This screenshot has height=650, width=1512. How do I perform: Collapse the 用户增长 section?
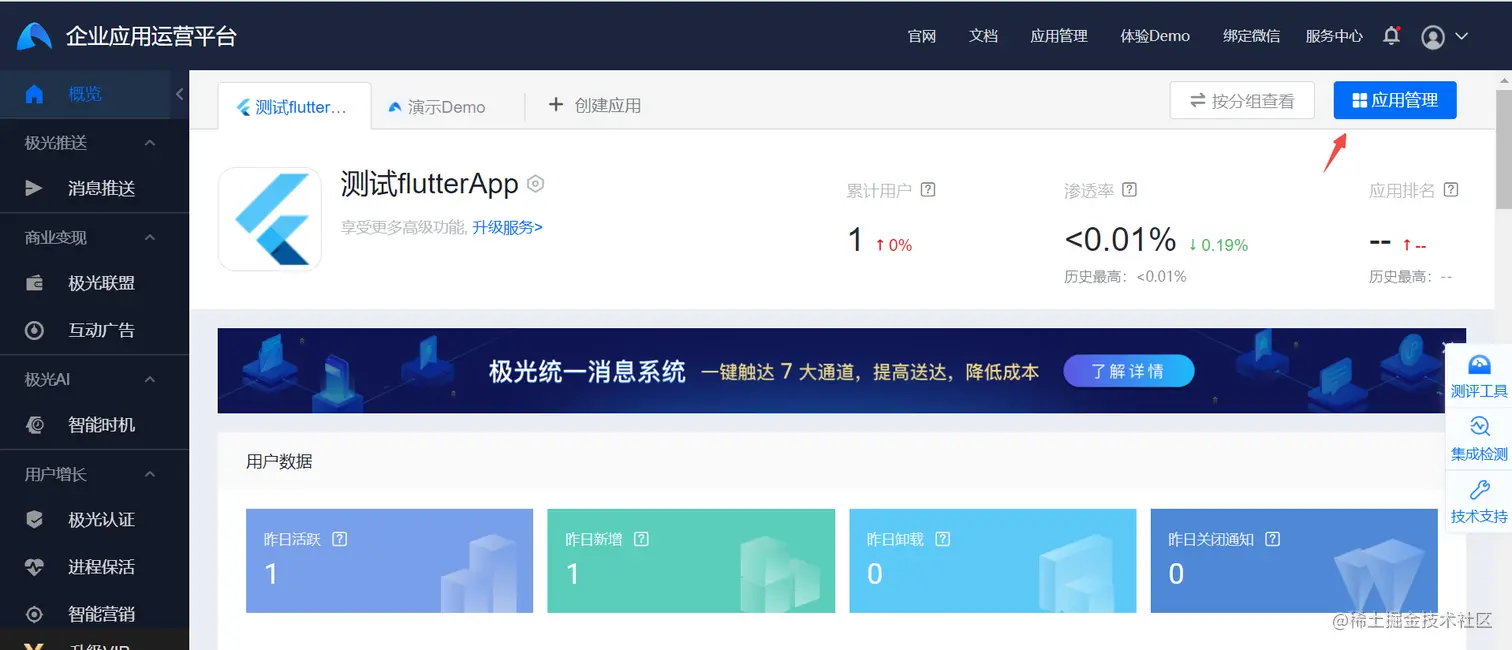tap(150, 474)
